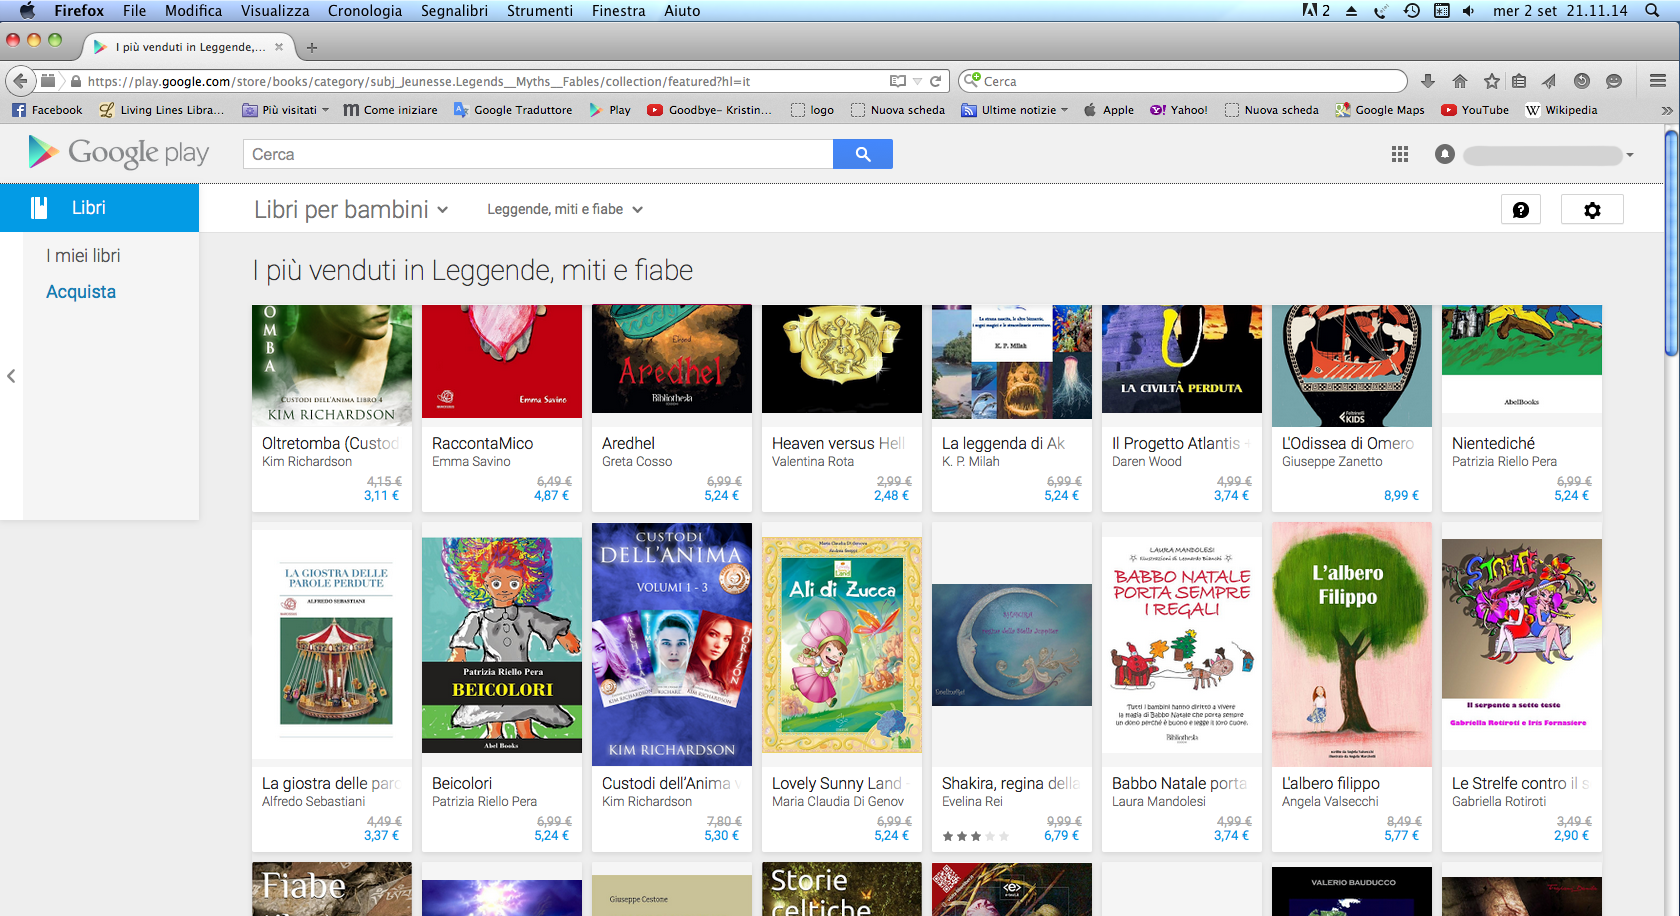Open the Visualizza menu
1680x916 pixels.
tap(275, 11)
